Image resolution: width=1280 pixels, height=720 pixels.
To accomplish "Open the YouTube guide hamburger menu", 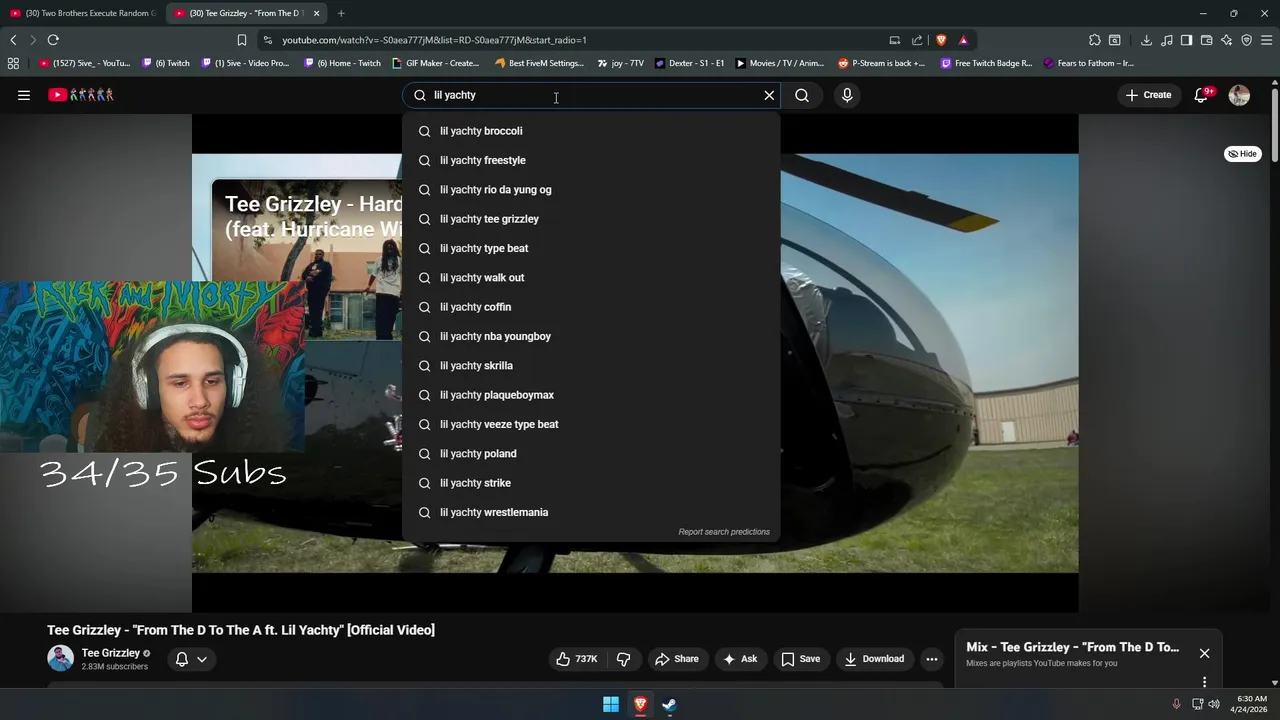I will click(24, 95).
